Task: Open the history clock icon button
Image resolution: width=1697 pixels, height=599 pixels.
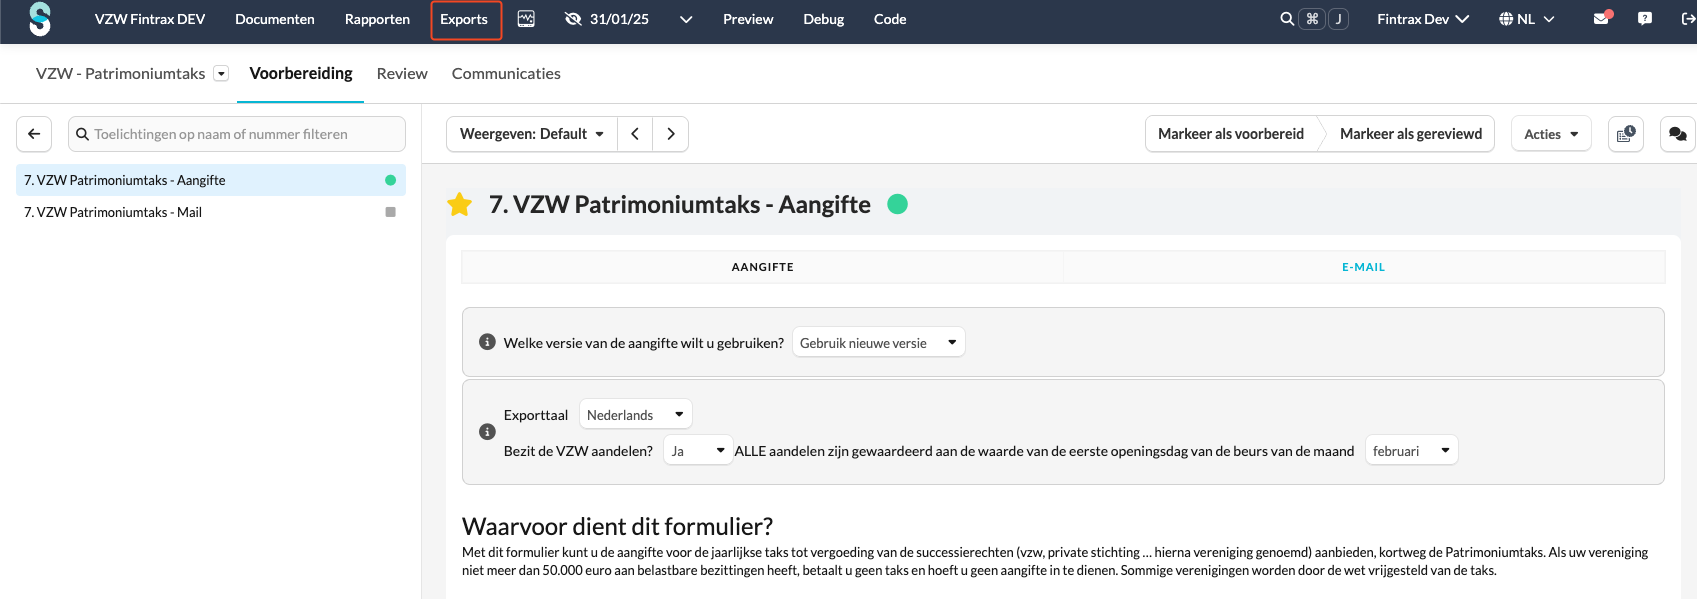Action: point(1626,134)
